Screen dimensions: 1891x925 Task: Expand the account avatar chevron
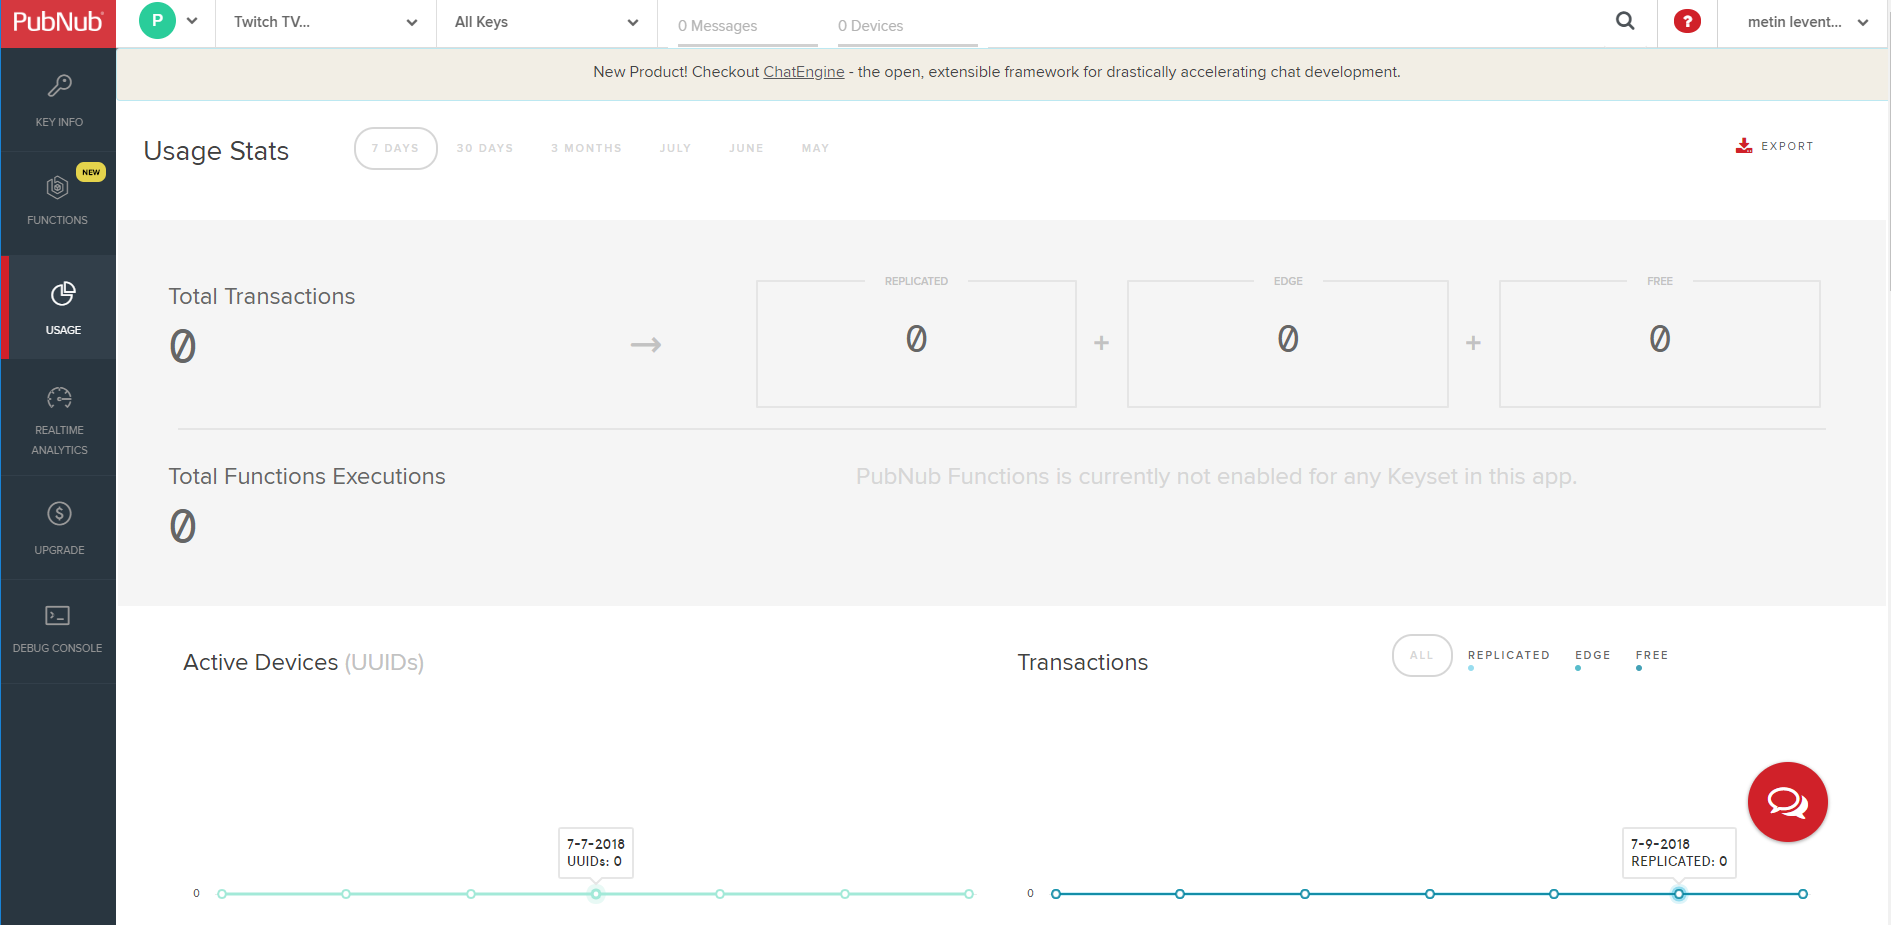pos(192,21)
